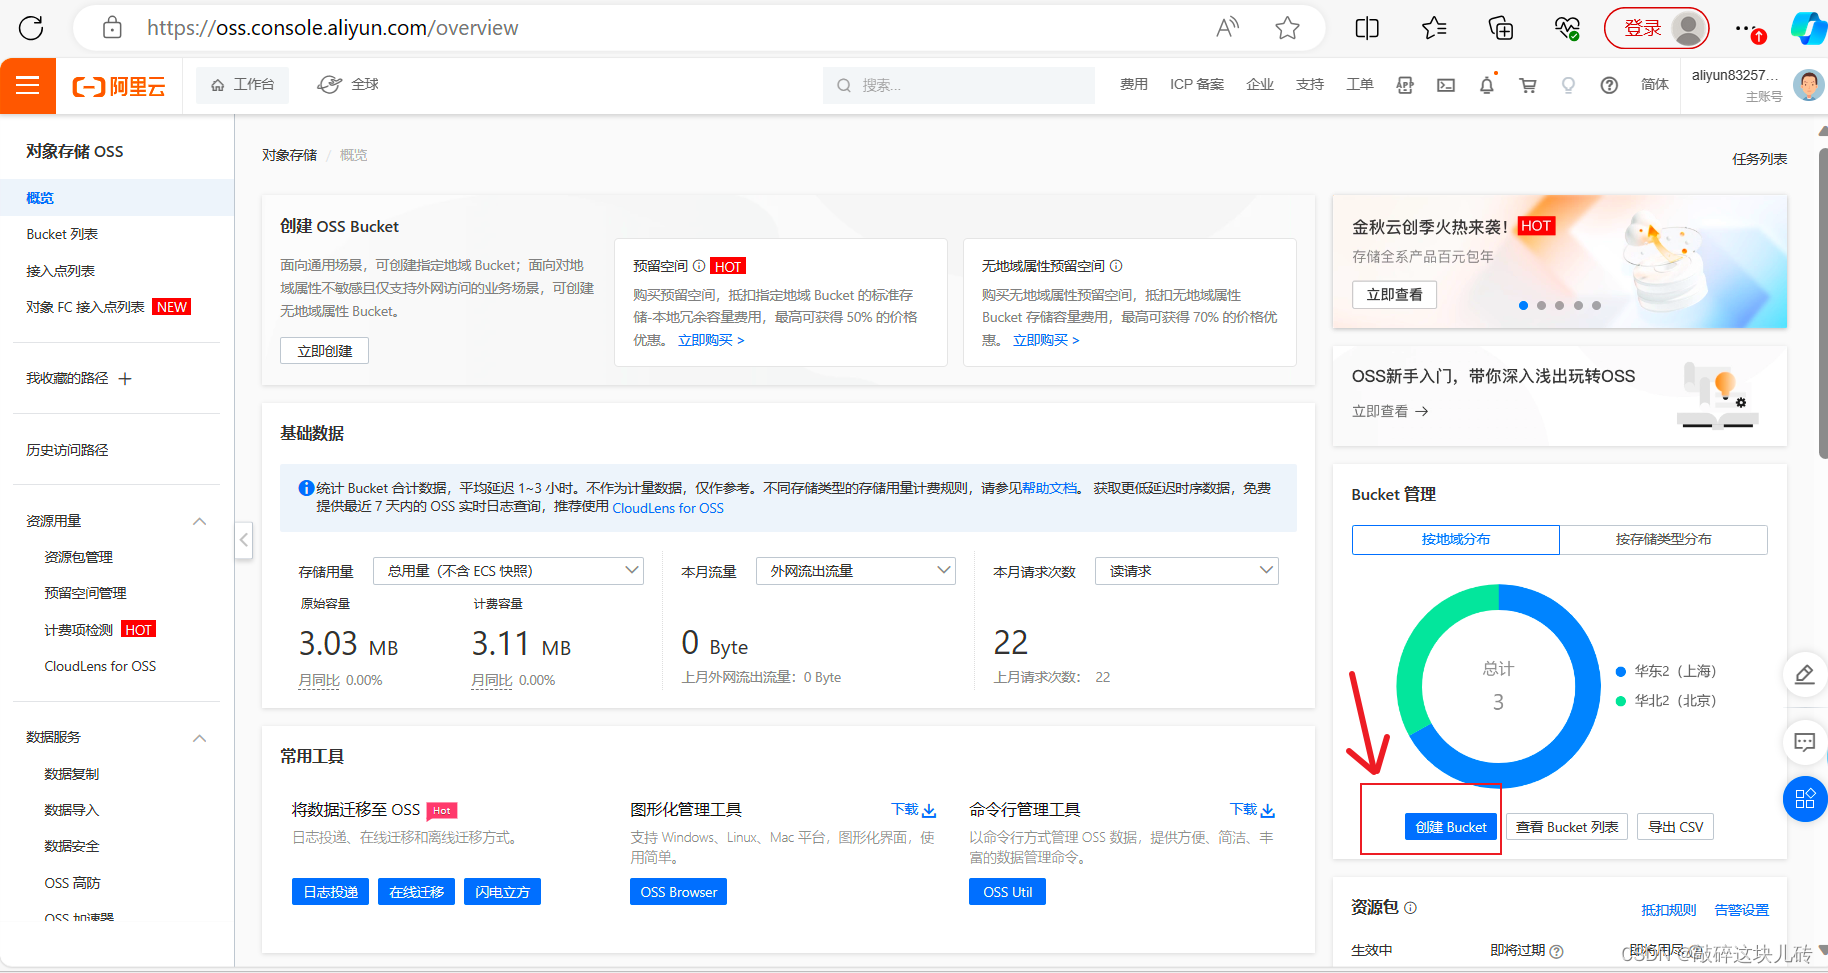The width and height of the screenshot is (1828, 973).
Task: Open 资源包管理 in the sidebar
Action: pyautogui.click(x=78, y=557)
